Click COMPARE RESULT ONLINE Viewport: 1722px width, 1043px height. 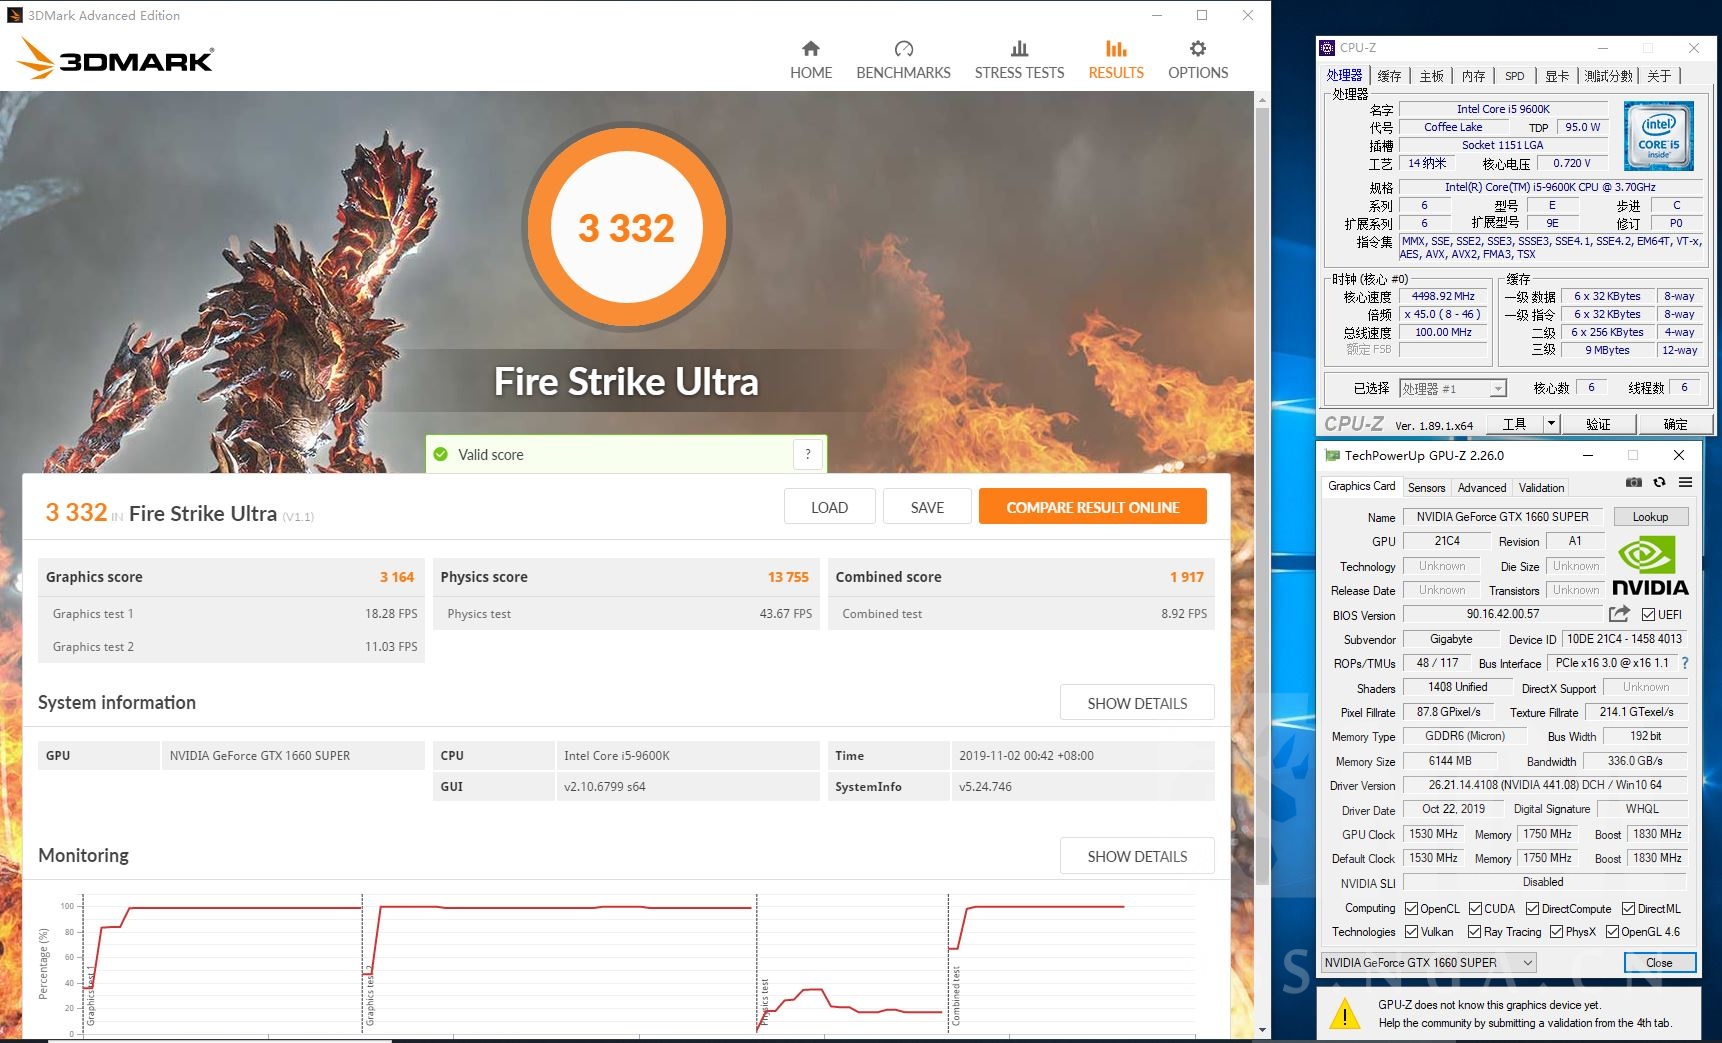point(1092,507)
